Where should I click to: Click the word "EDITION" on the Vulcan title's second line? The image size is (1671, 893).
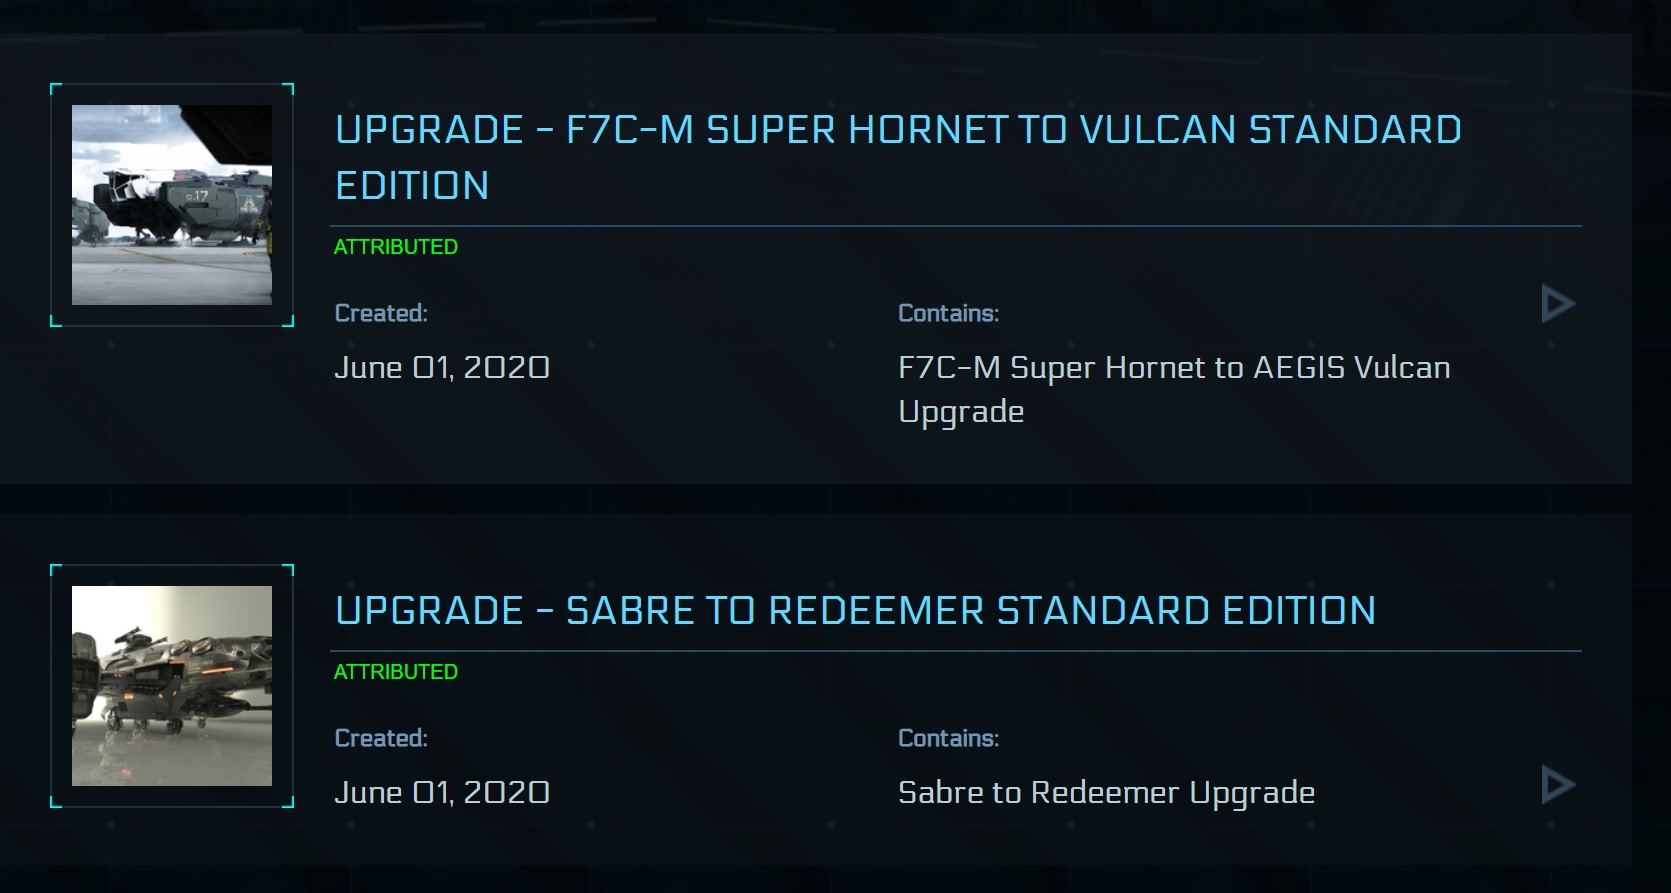tap(412, 186)
